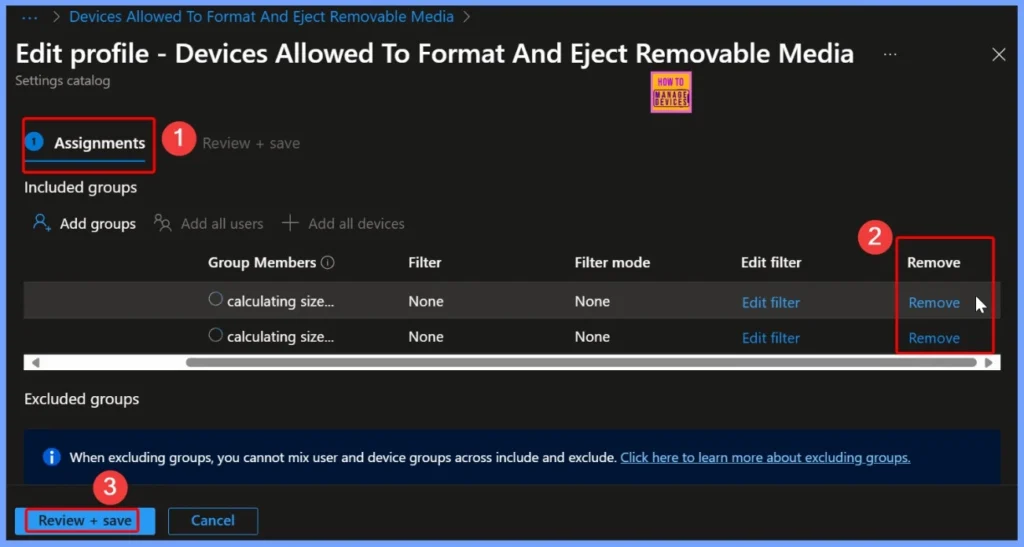Image resolution: width=1024 pixels, height=547 pixels.
Task: Click the Group Members info icon
Action: click(x=328, y=263)
